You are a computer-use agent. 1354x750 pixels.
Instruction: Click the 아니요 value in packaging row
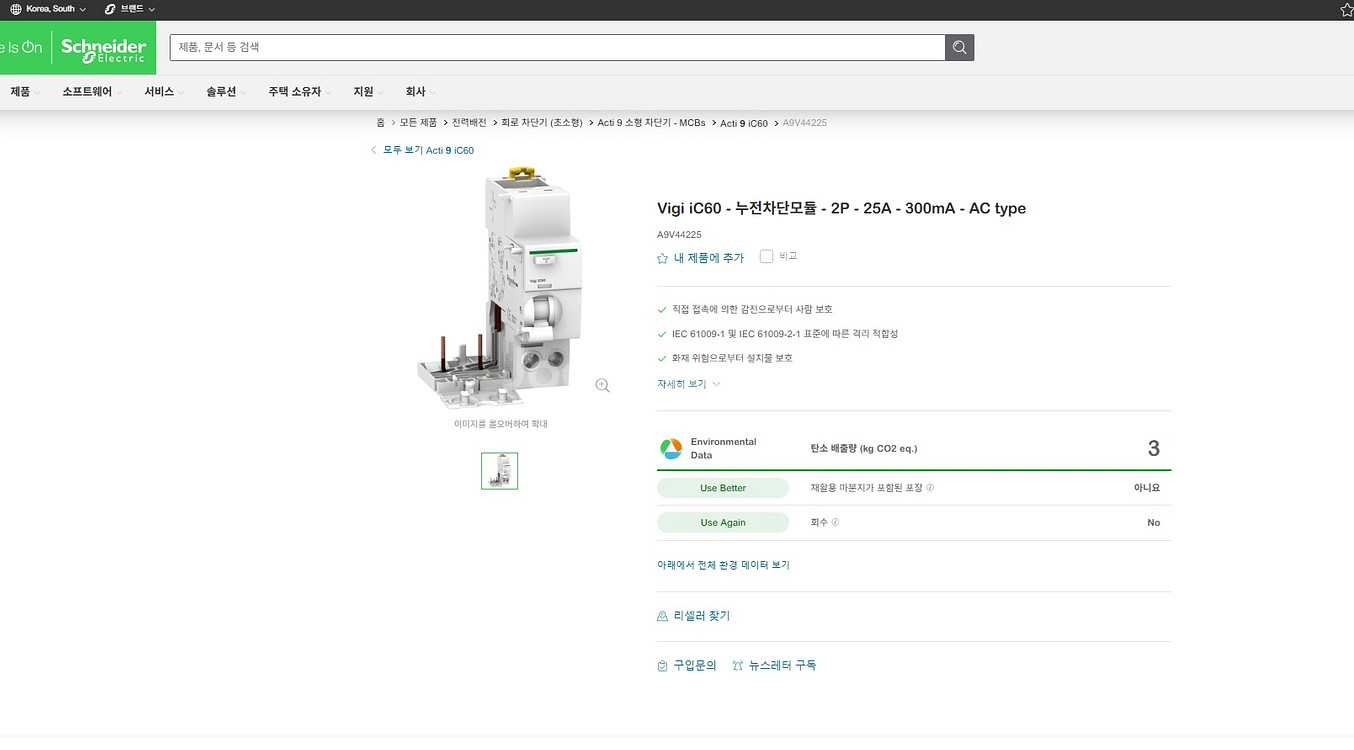click(x=1147, y=488)
